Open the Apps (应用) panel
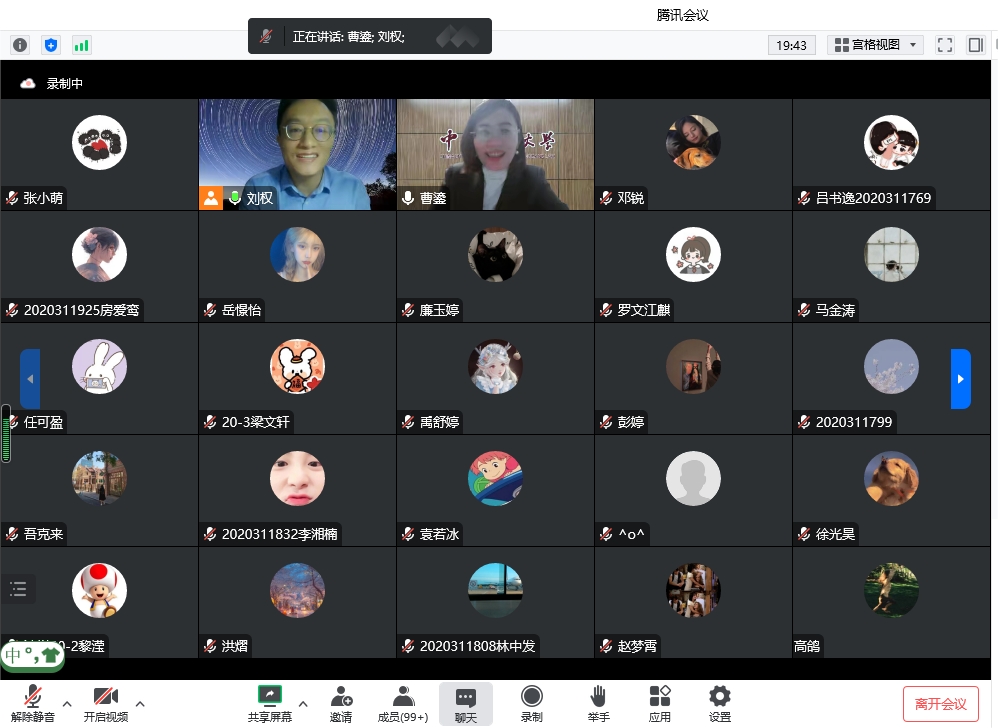The image size is (998, 728). (660, 703)
